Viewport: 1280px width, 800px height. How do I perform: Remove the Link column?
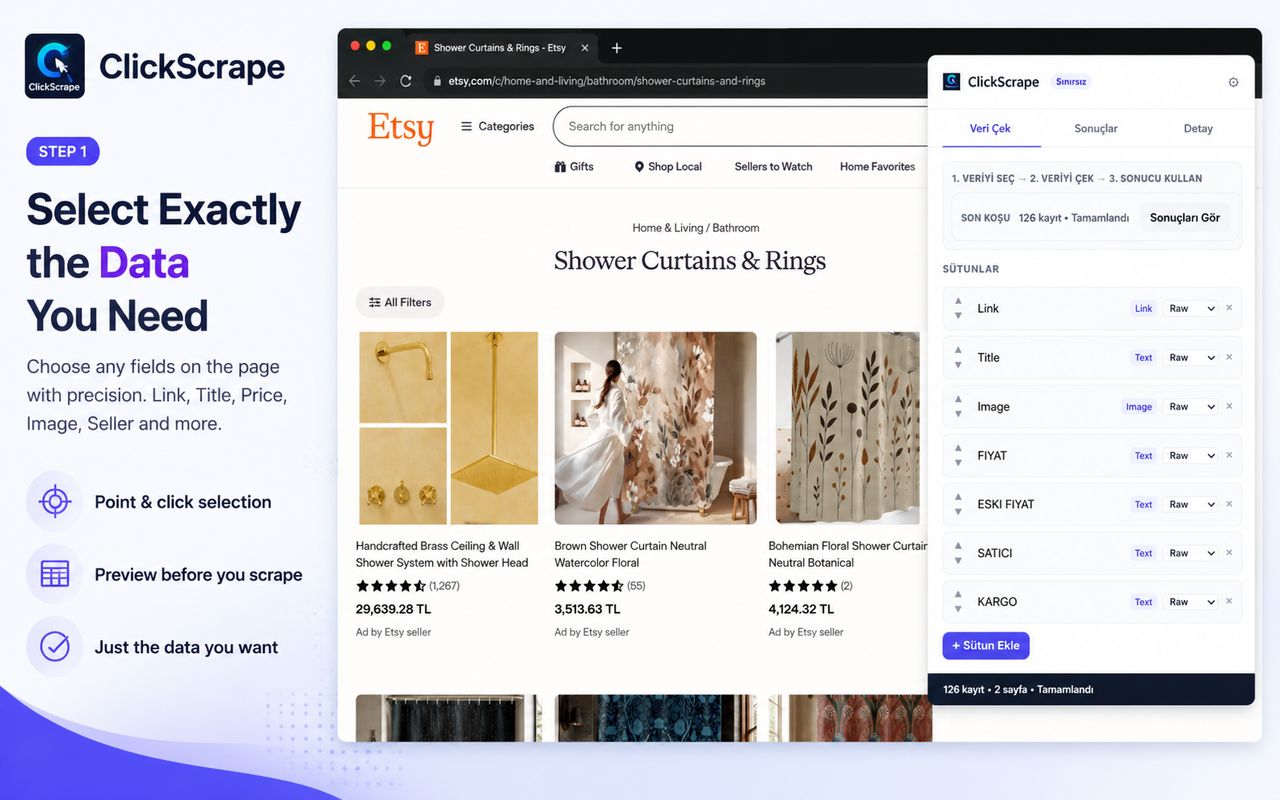1229,308
